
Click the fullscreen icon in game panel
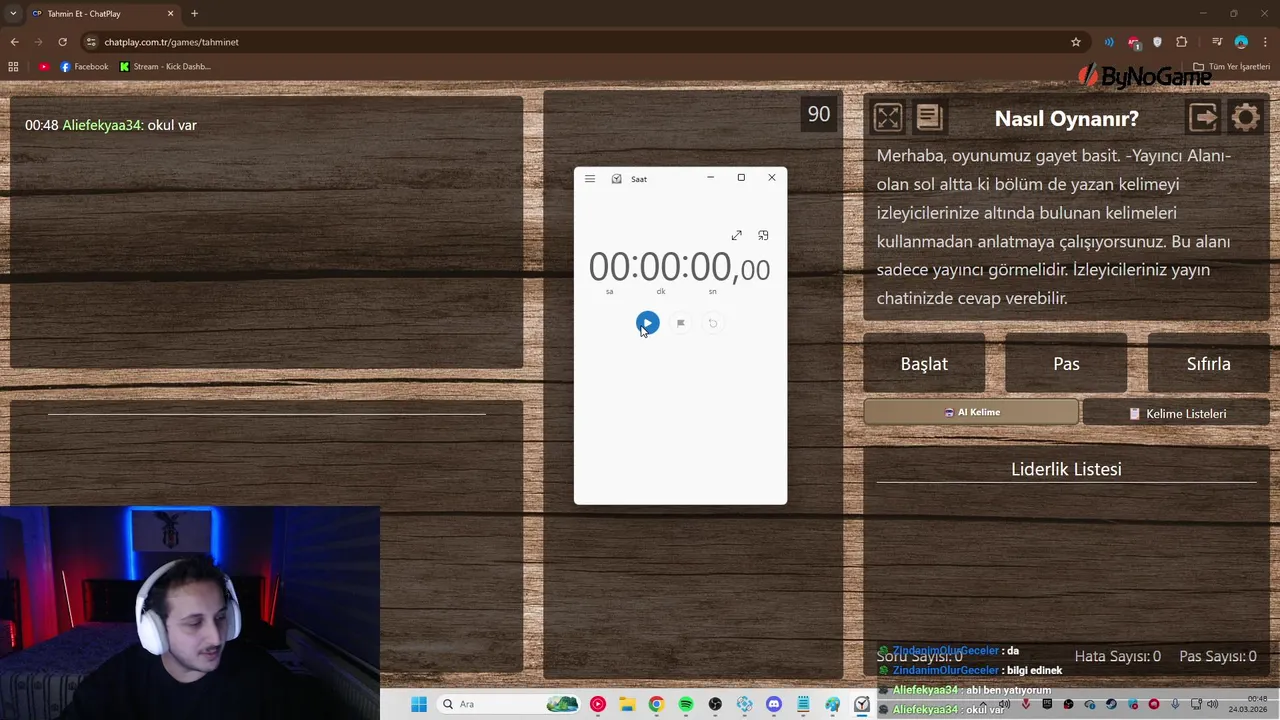click(887, 118)
